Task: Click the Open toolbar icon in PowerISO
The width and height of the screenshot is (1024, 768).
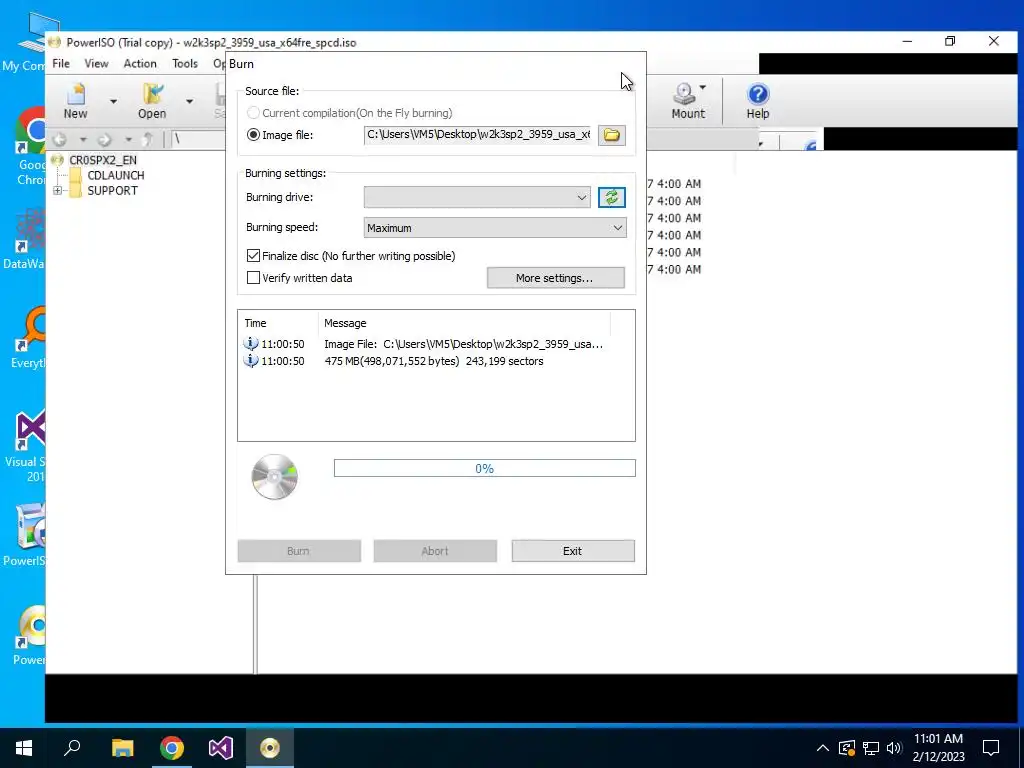Action: (x=152, y=101)
